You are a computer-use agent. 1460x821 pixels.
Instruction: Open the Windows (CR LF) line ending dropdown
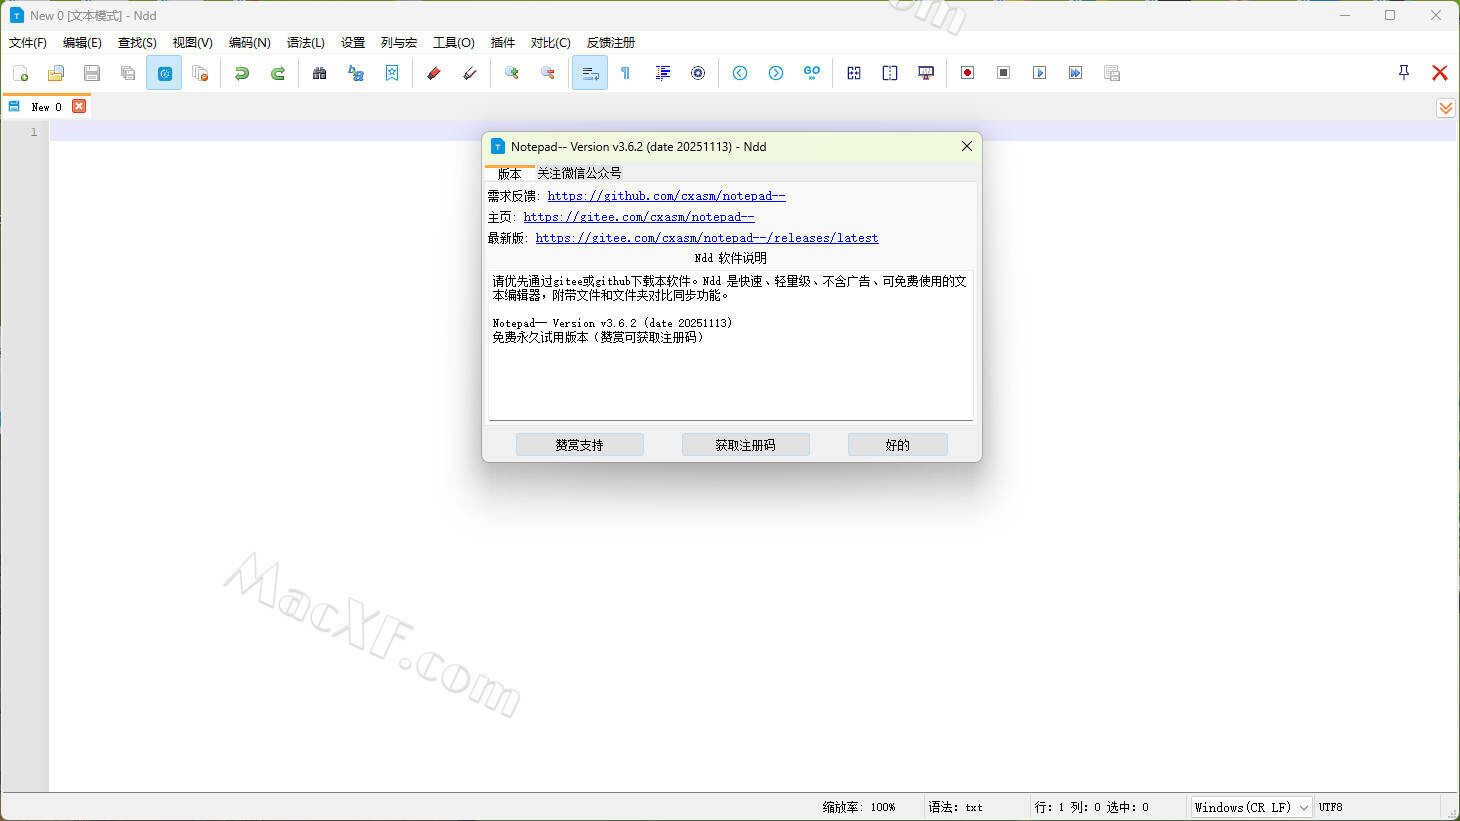coord(1250,807)
